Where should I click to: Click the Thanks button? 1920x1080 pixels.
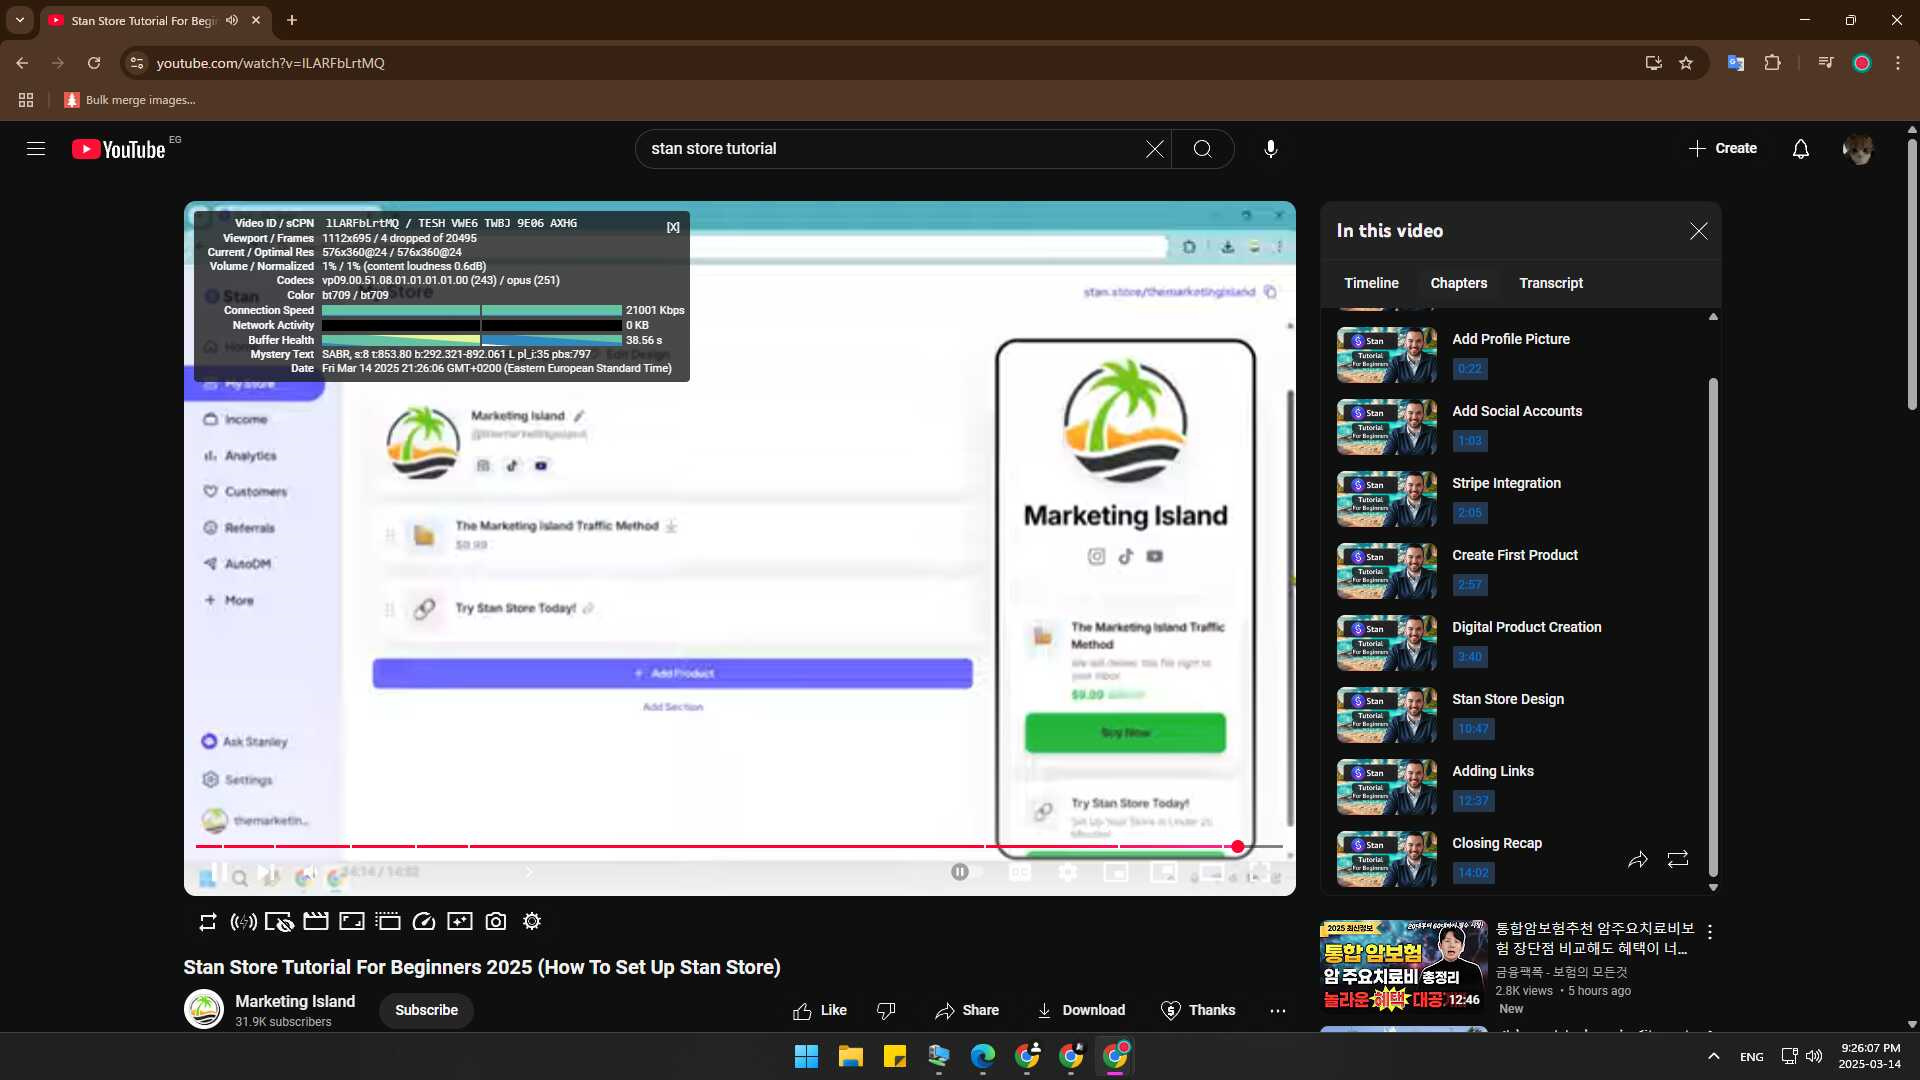[1199, 1011]
